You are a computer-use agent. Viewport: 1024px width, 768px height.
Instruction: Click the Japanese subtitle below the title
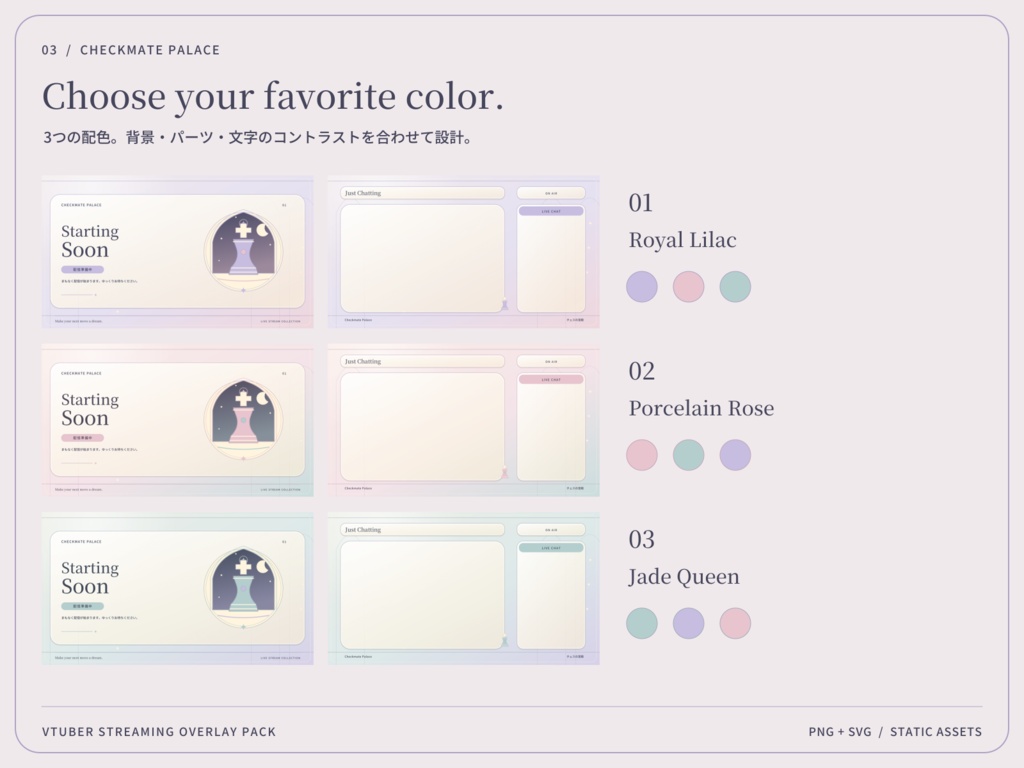coord(258,137)
